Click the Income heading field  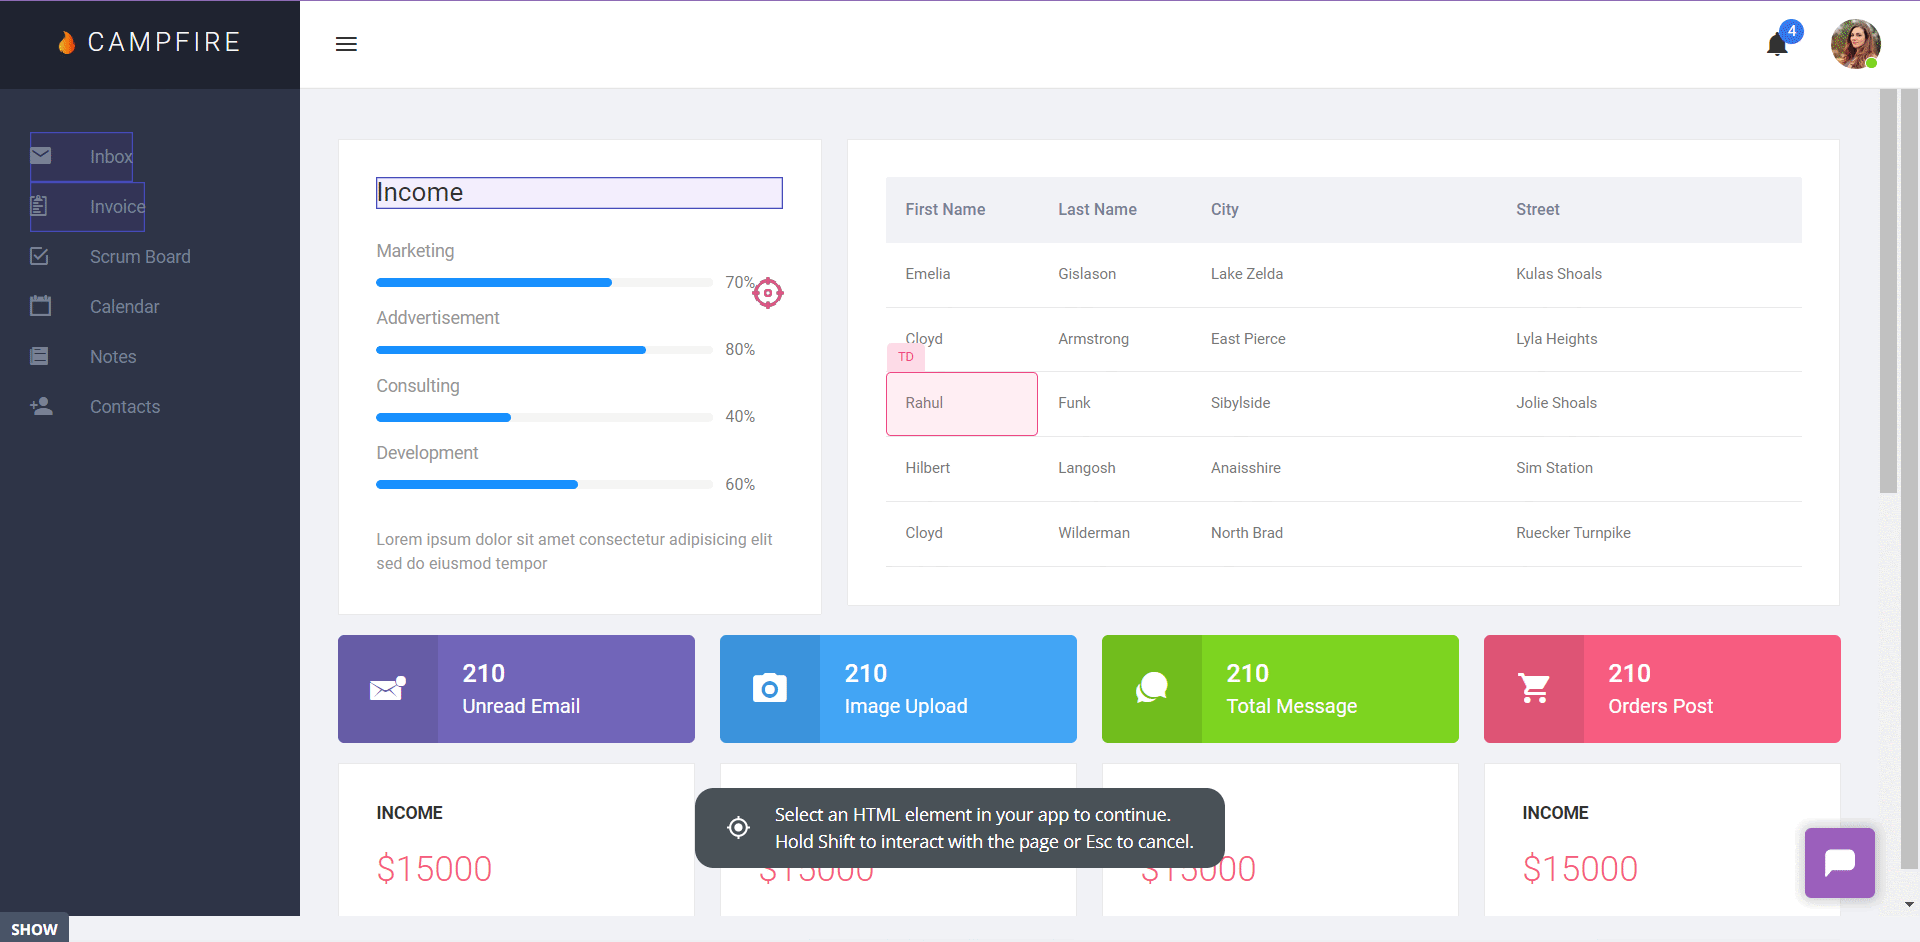click(578, 192)
